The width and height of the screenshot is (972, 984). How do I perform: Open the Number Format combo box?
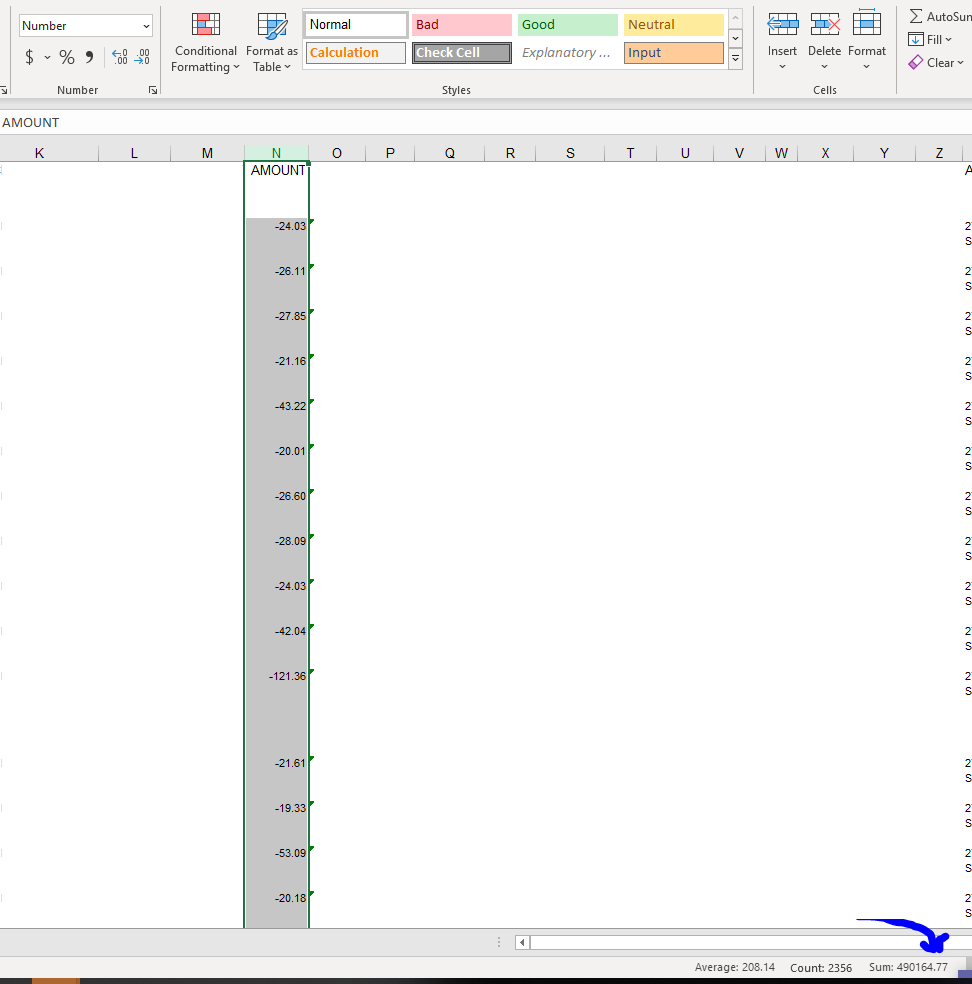pos(85,24)
